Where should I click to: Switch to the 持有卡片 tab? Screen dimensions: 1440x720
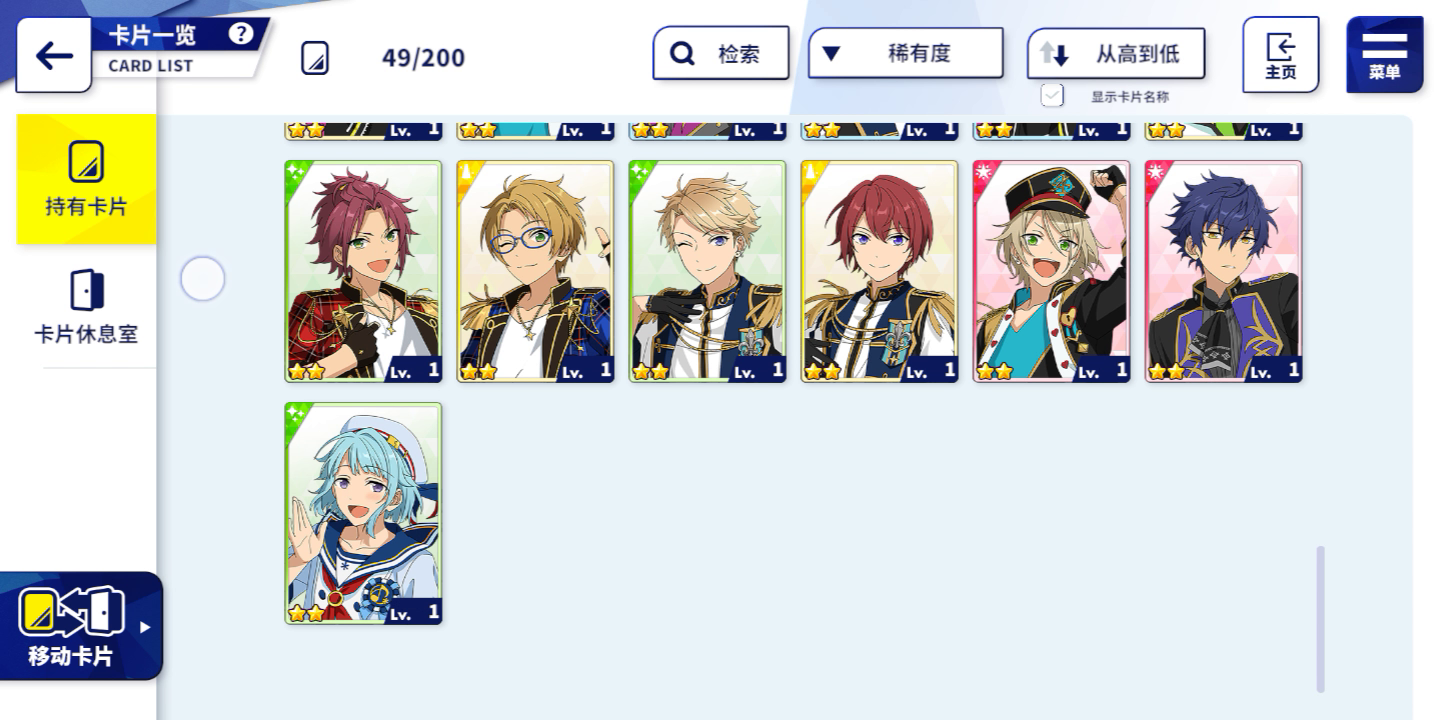click(86, 179)
